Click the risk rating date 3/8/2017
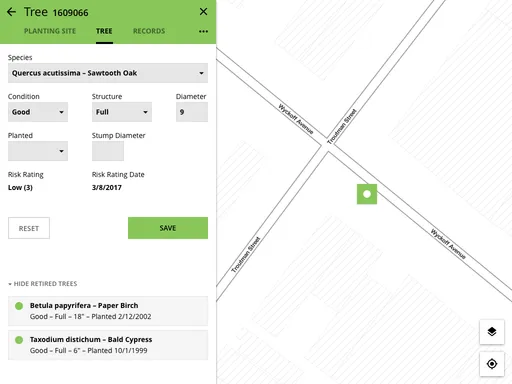Screen dimensions: 512x384 [107, 188]
